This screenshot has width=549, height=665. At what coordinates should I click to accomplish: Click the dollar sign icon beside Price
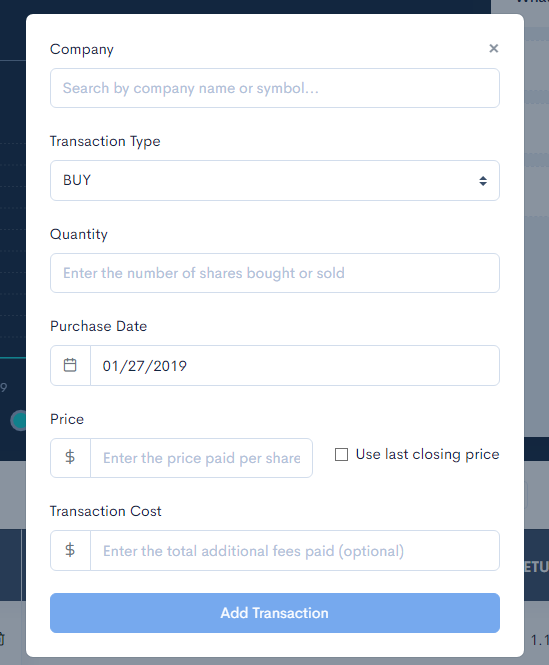[70, 458]
